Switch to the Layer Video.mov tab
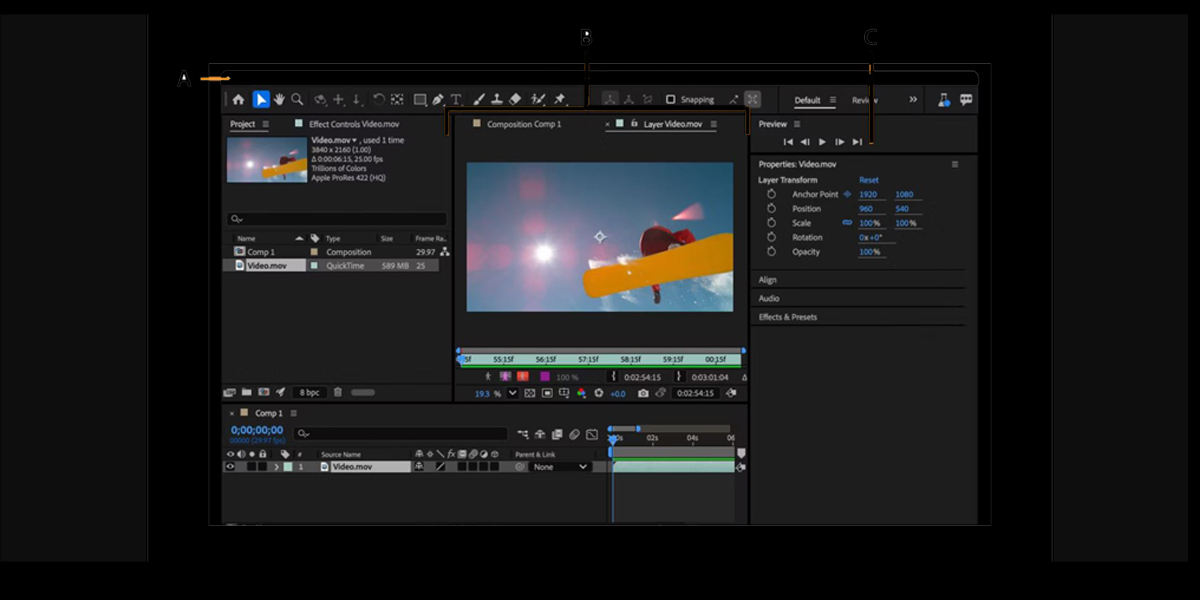The image size is (1200, 600). [x=672, y=124]
